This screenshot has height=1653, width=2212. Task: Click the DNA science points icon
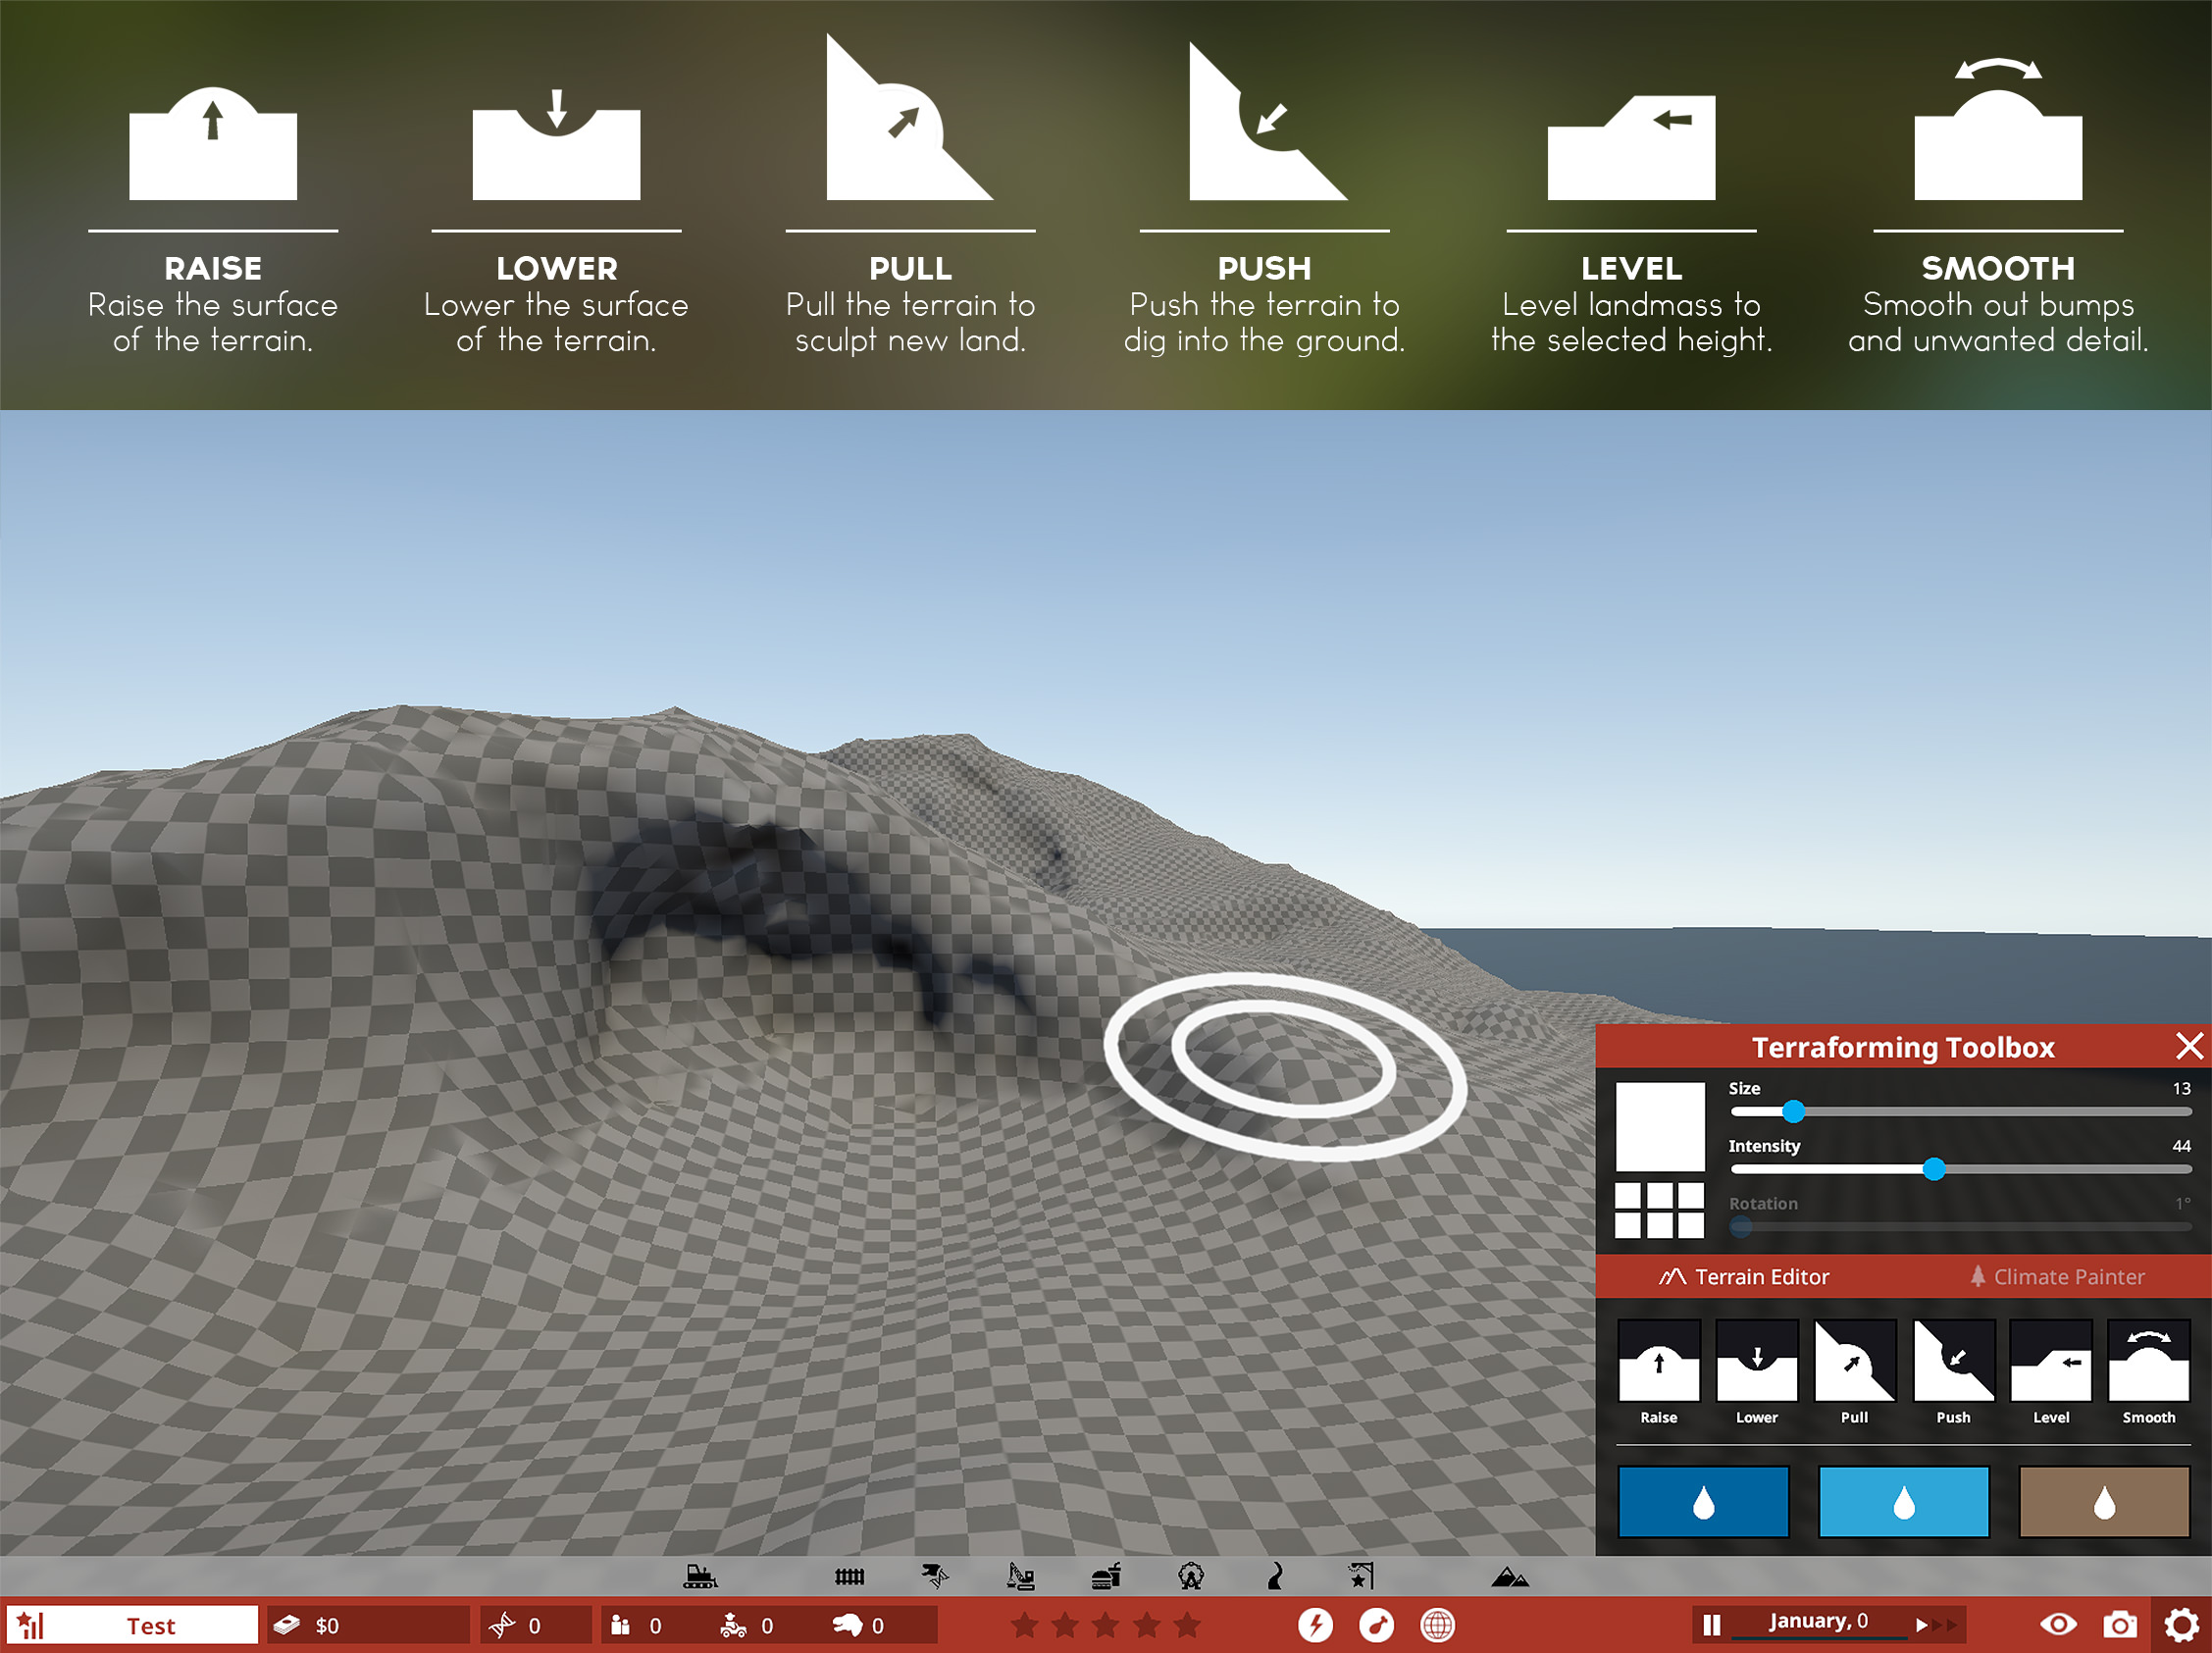[501, 1625]
